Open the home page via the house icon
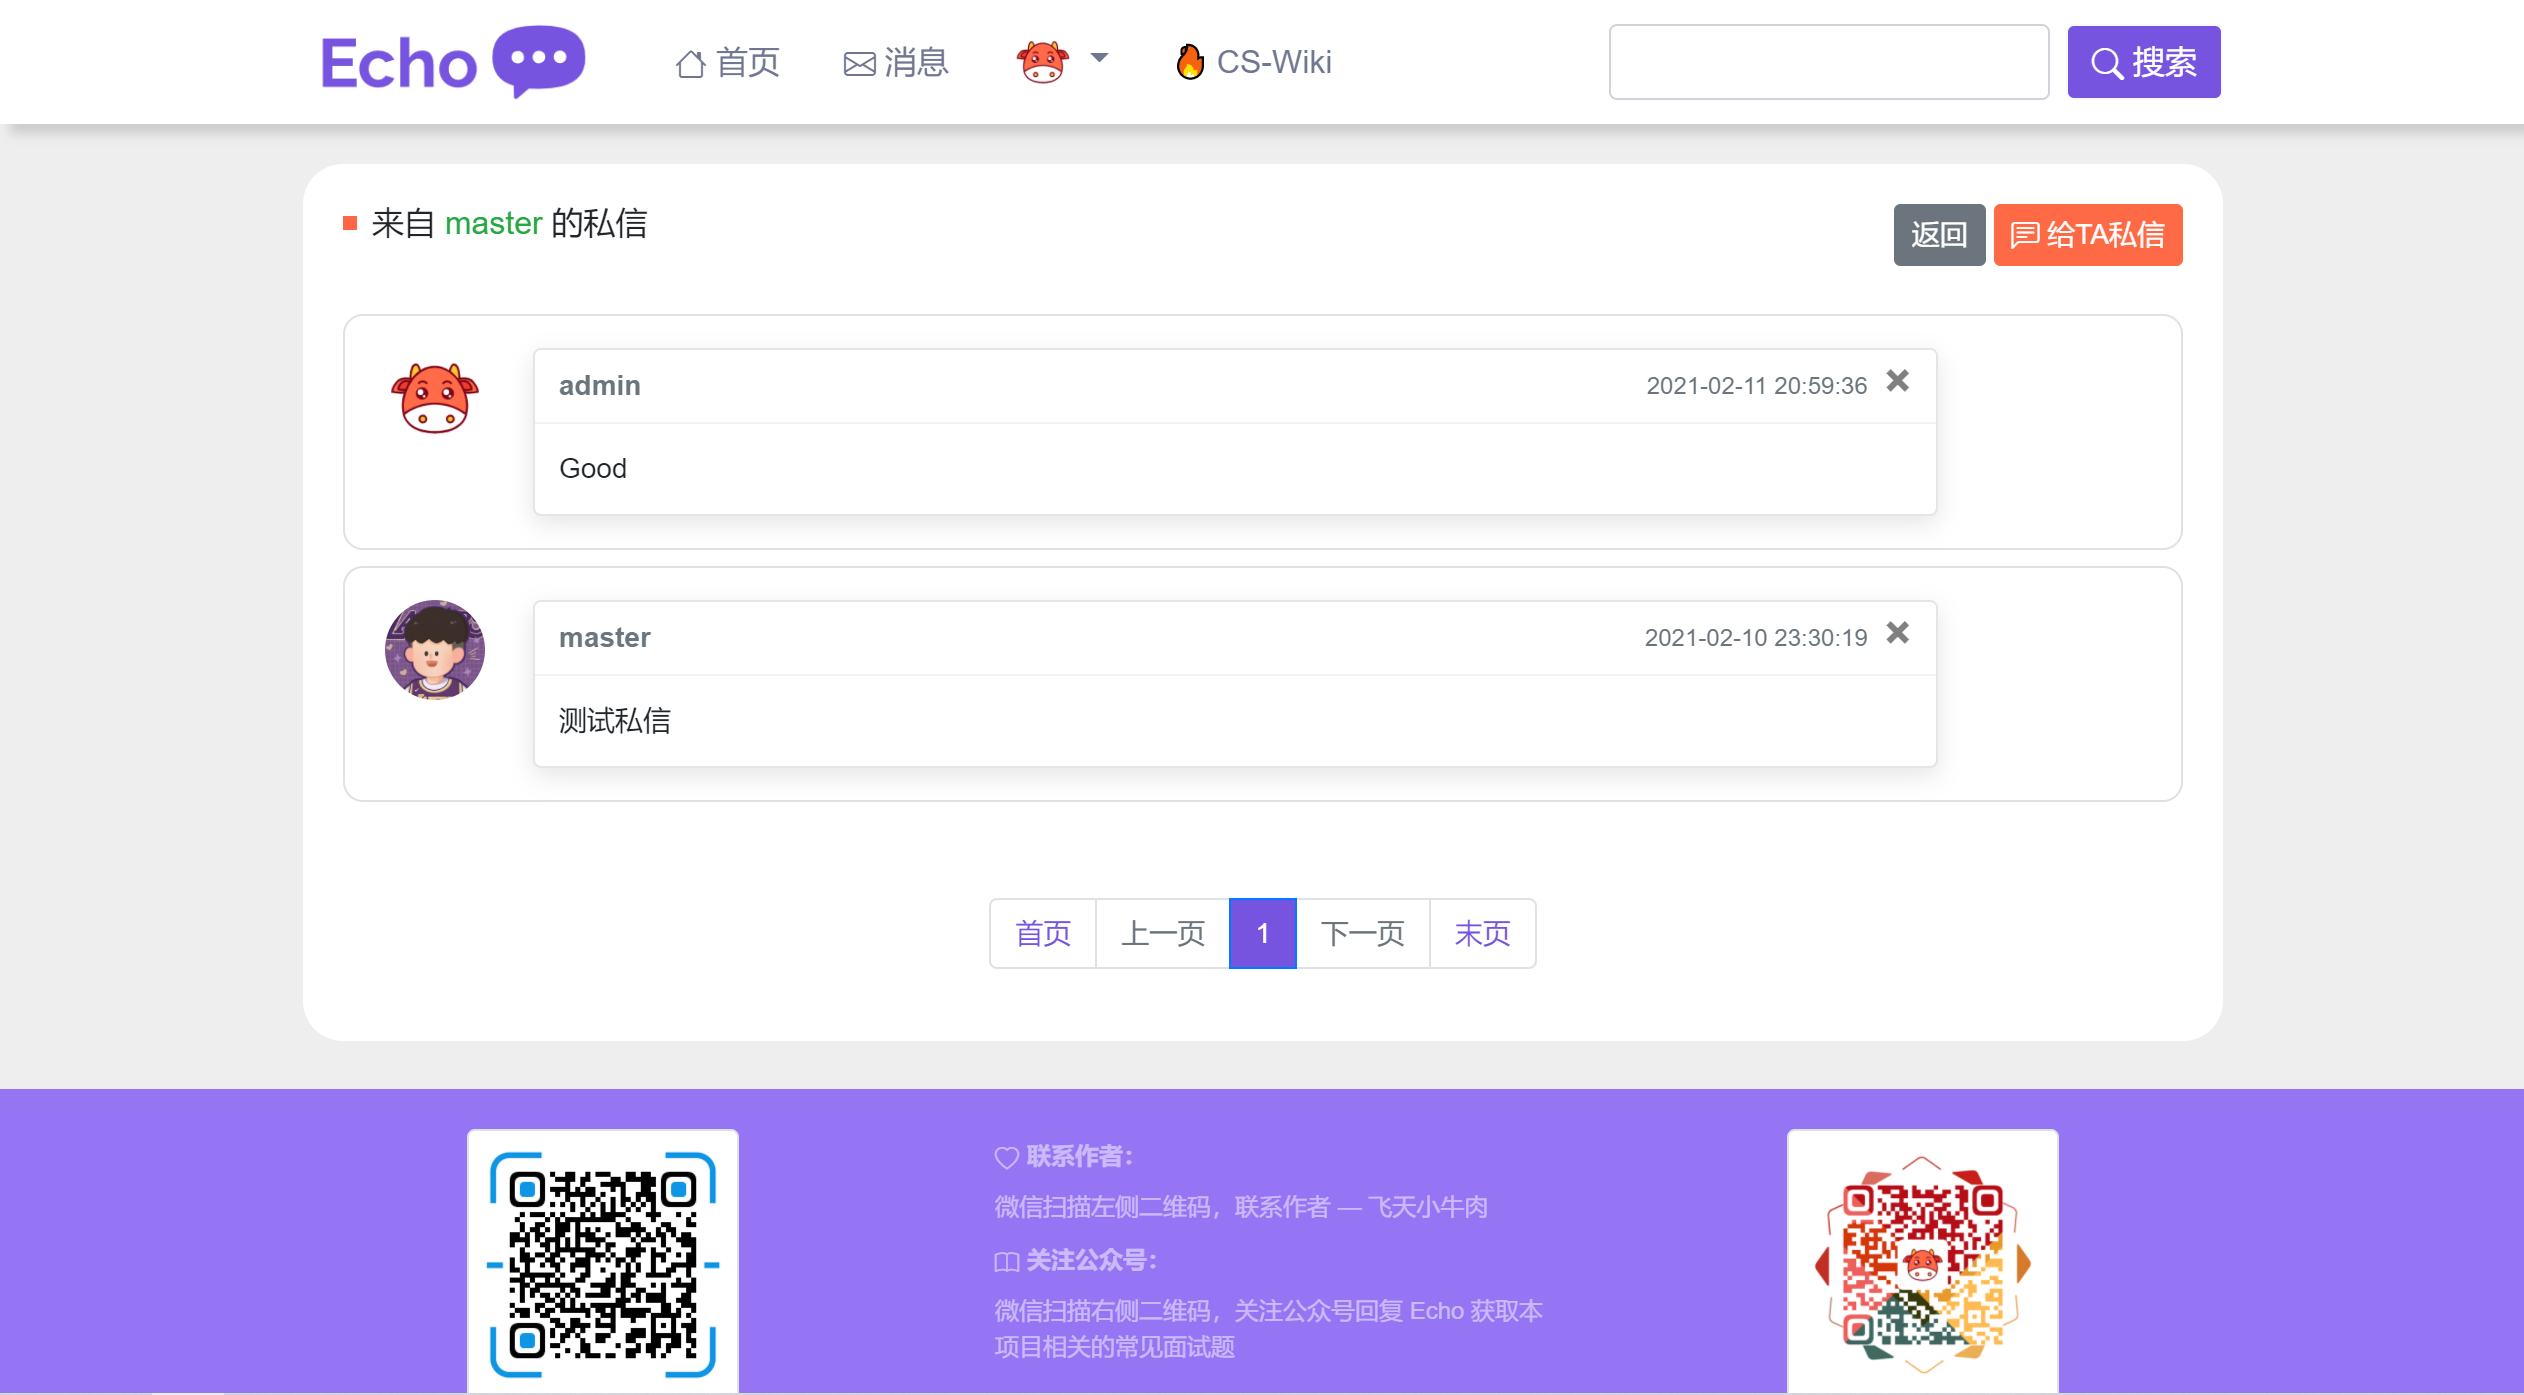The image size is (2524, 1395). coord(689,61)
